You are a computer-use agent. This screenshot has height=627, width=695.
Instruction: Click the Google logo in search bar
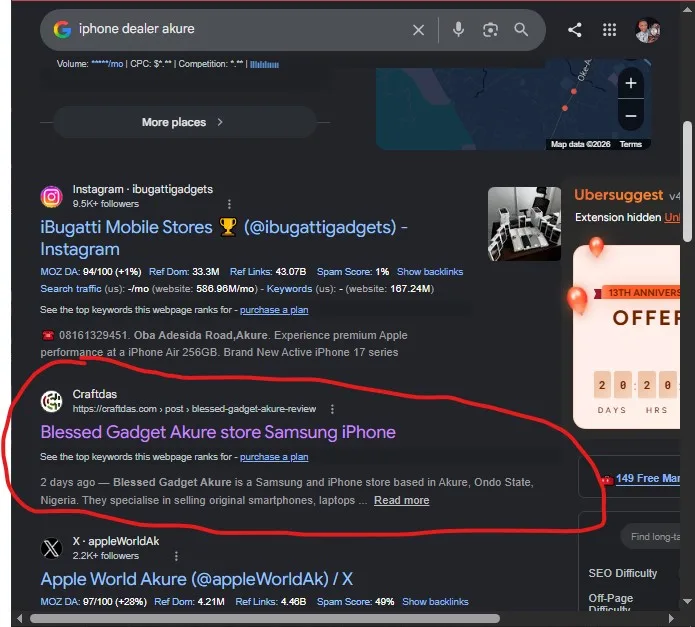point(62,30)
